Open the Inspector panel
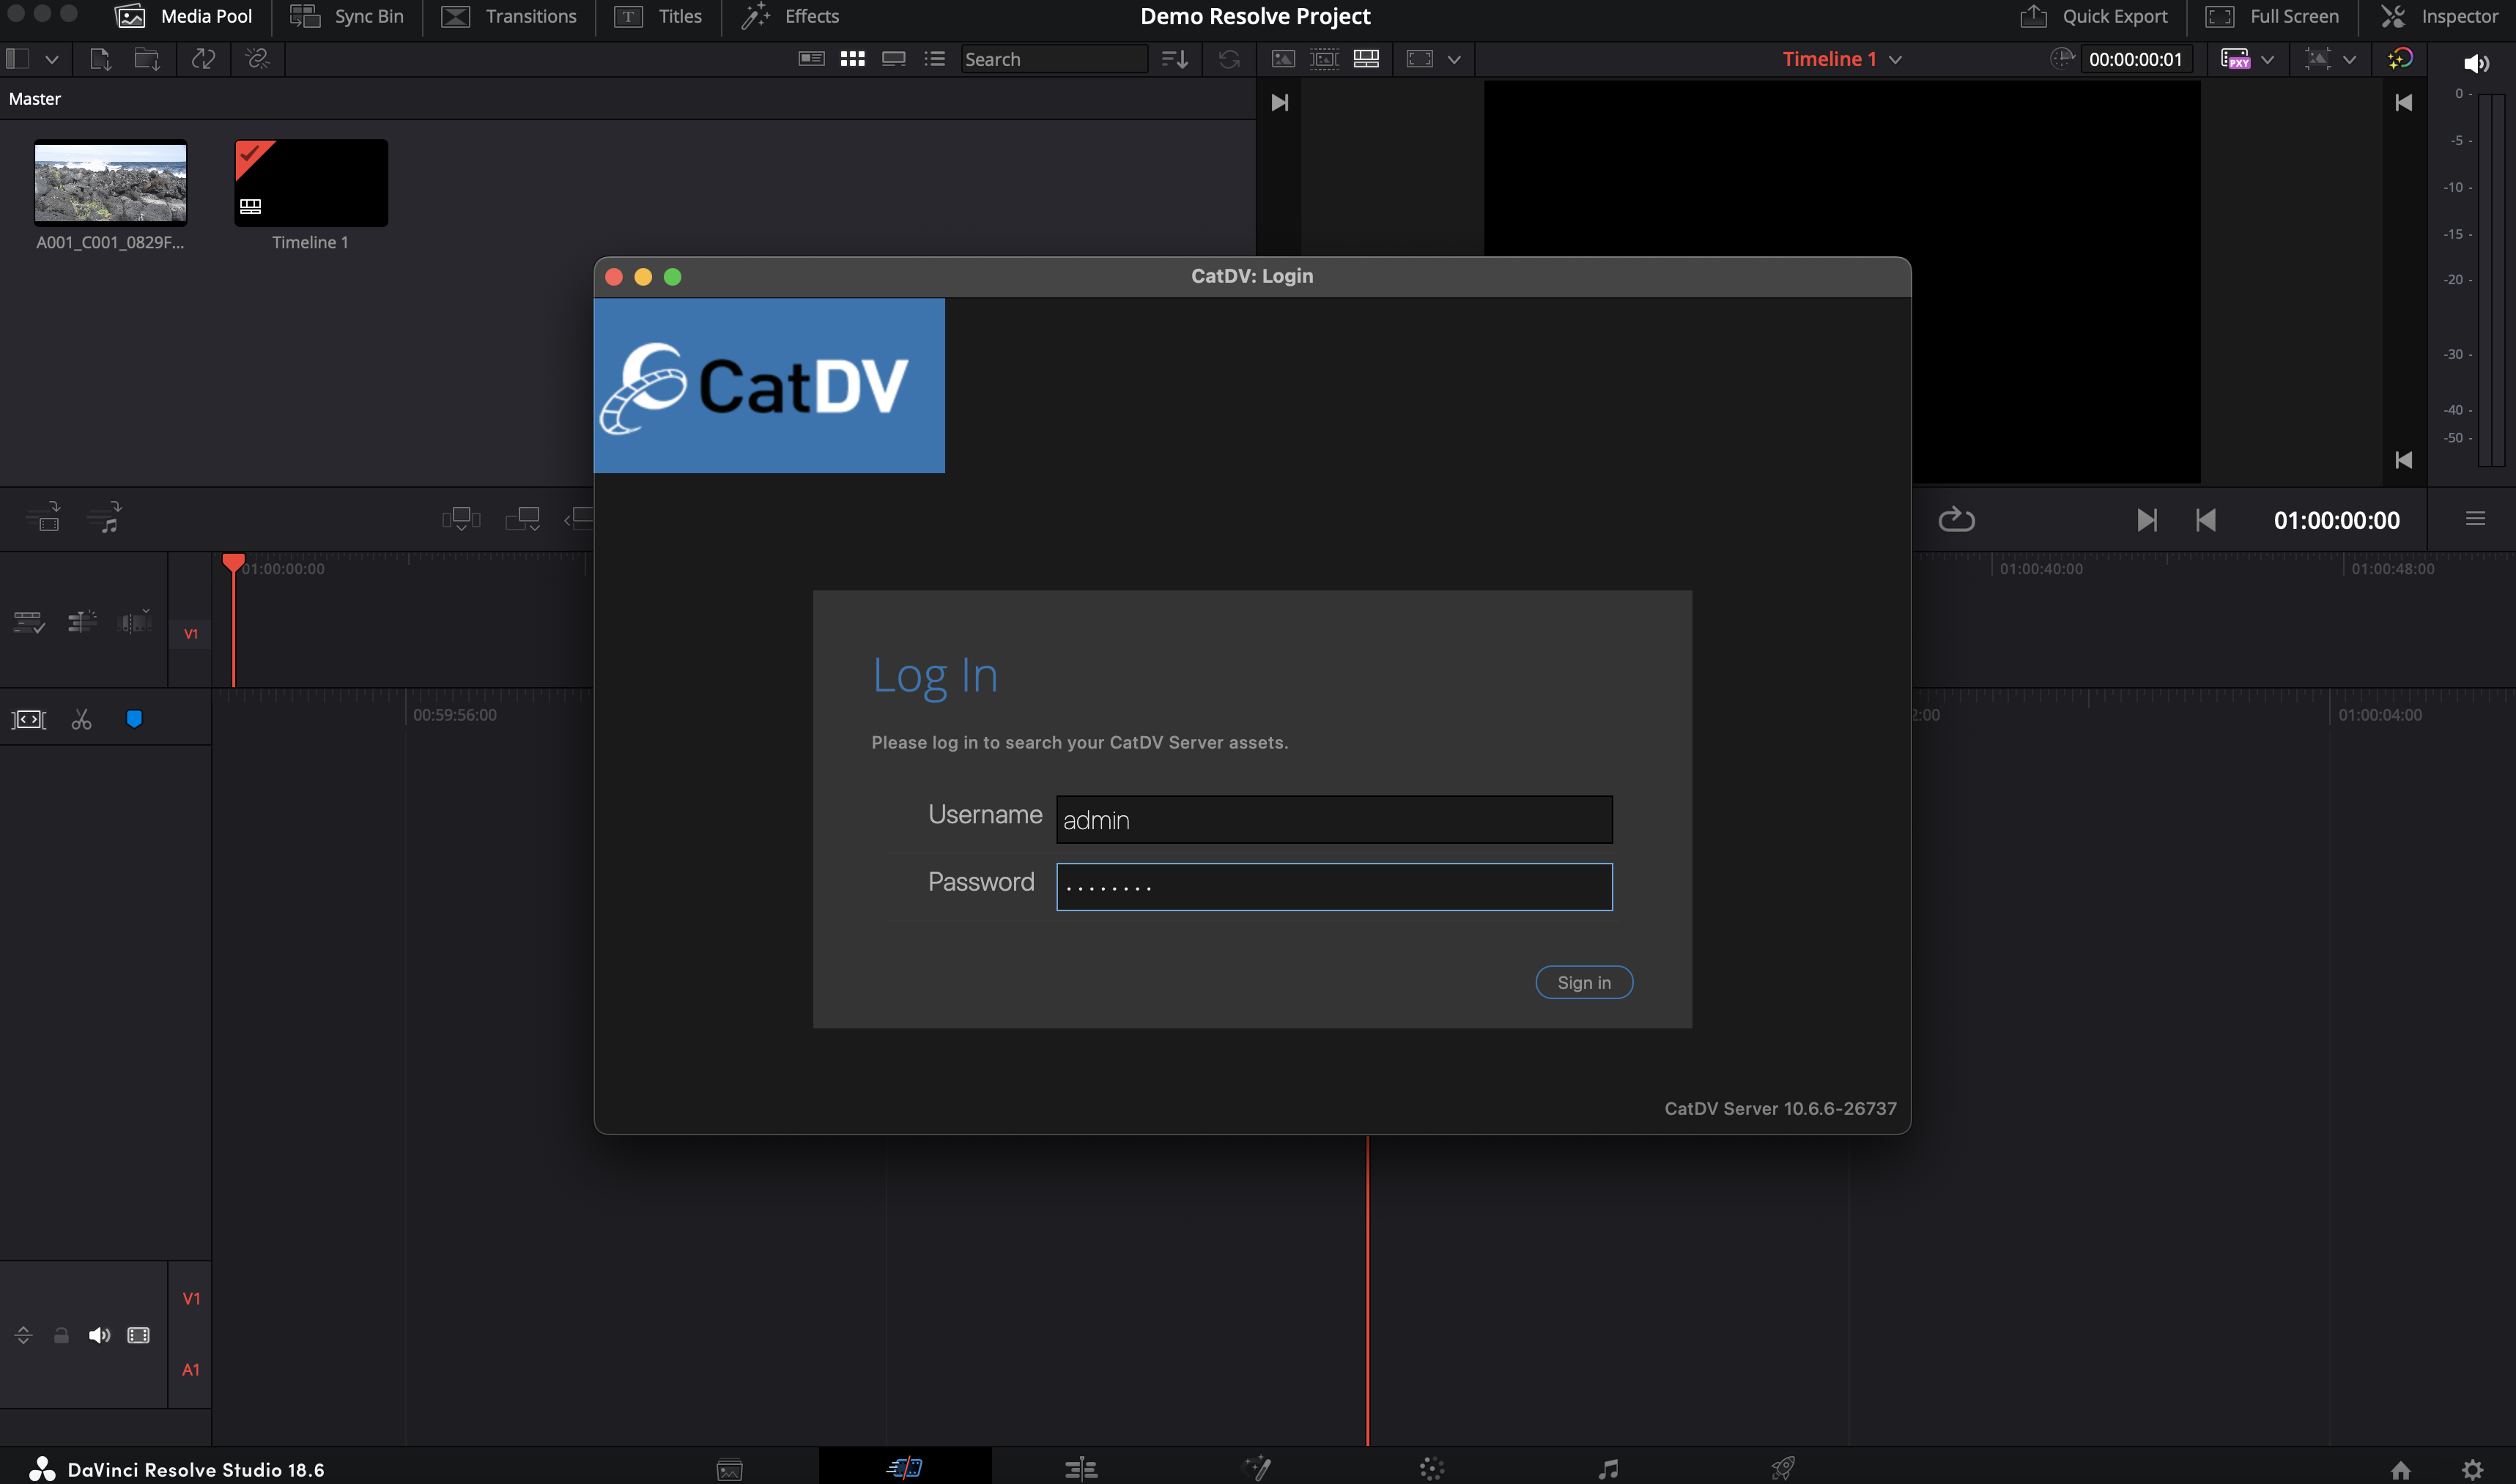Image resolution: width=2516 pixels, height=1484 pixels. [x=2438, y=16]
